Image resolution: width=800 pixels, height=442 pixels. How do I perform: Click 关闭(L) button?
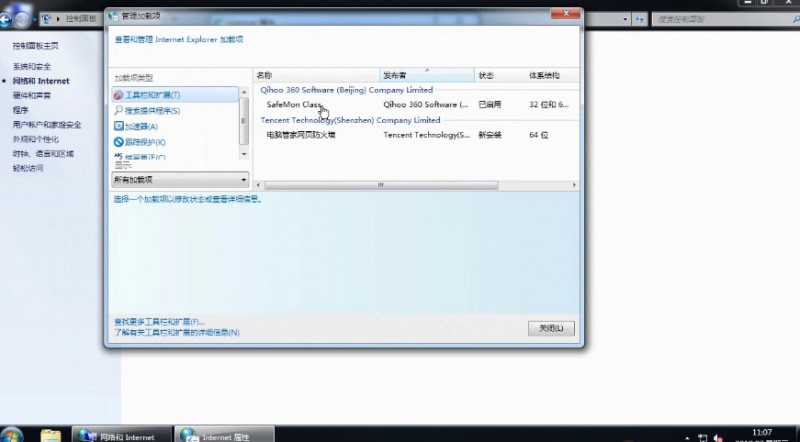[551, 328]
